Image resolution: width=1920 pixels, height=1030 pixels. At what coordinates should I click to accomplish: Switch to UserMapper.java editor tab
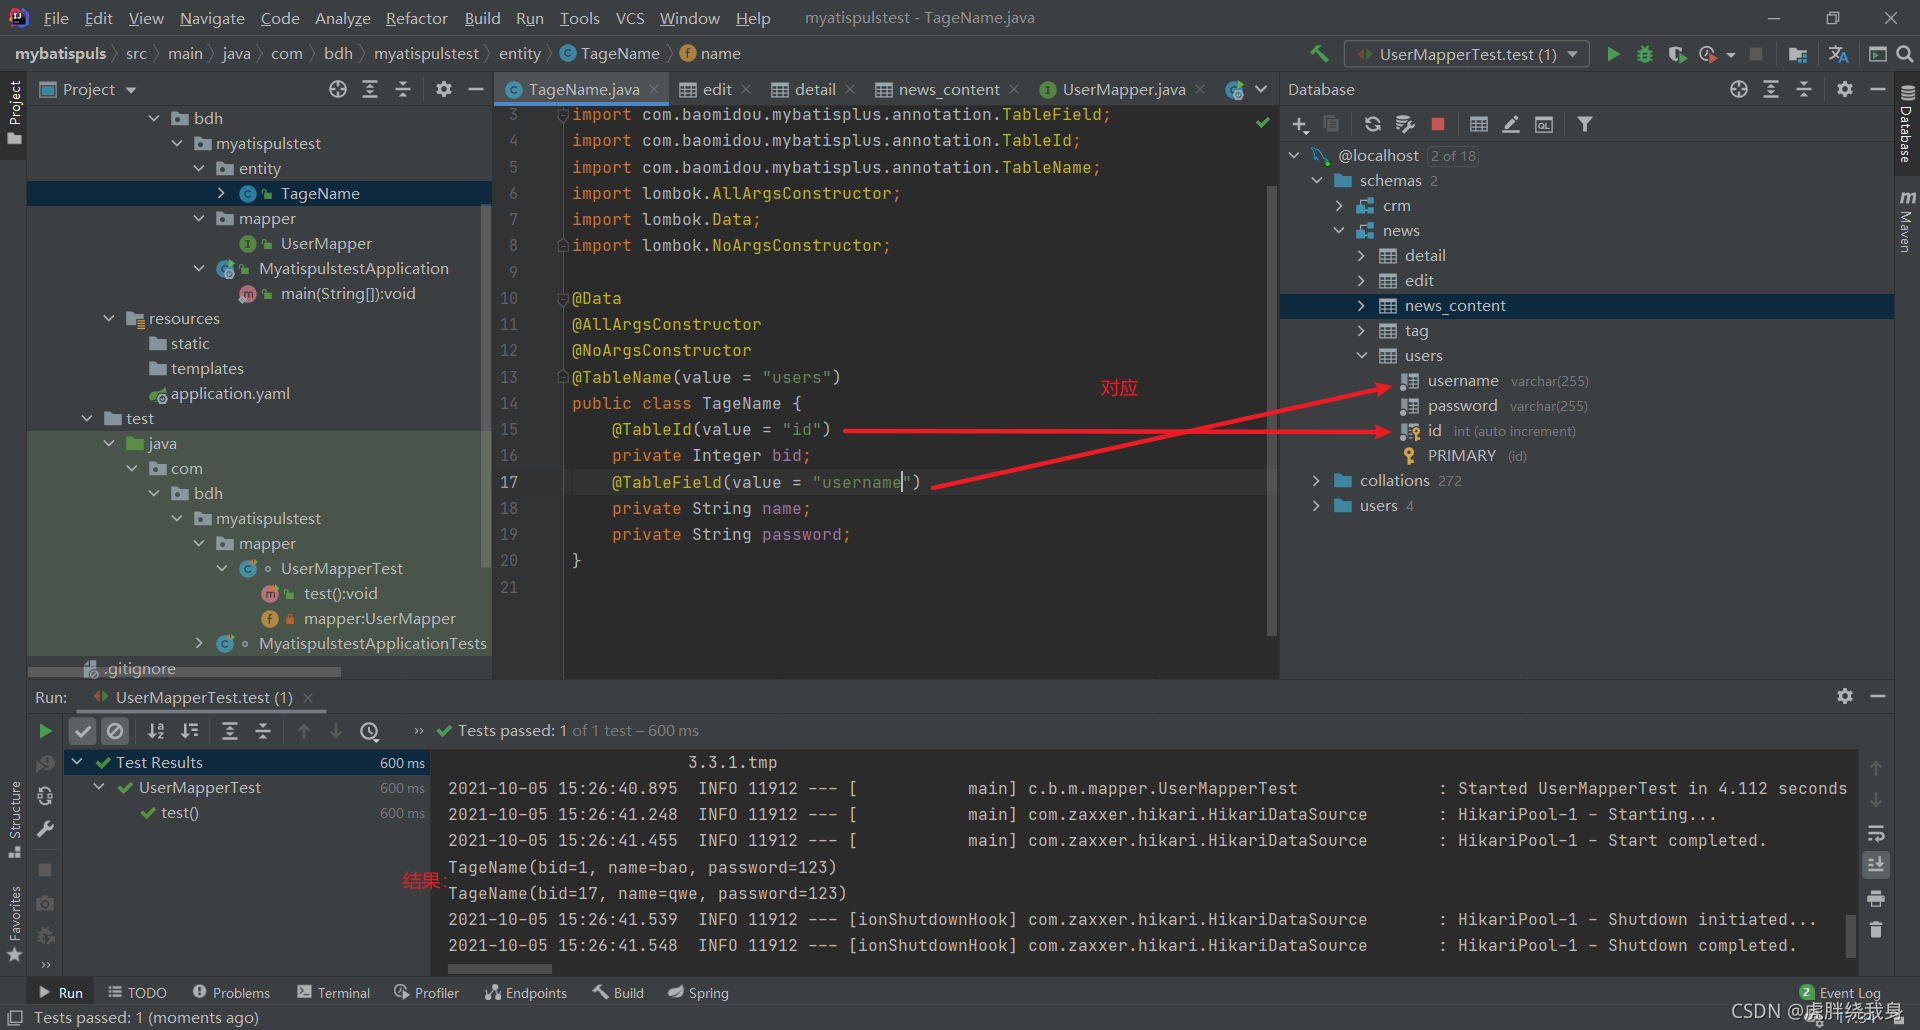[x=1124, y=89]
